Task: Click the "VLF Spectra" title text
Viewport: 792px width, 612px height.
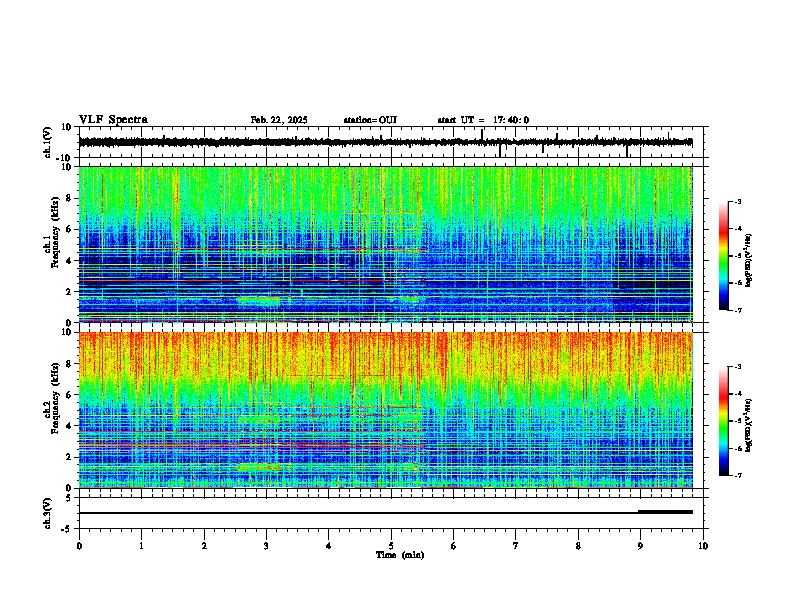Action: [113, 120]
